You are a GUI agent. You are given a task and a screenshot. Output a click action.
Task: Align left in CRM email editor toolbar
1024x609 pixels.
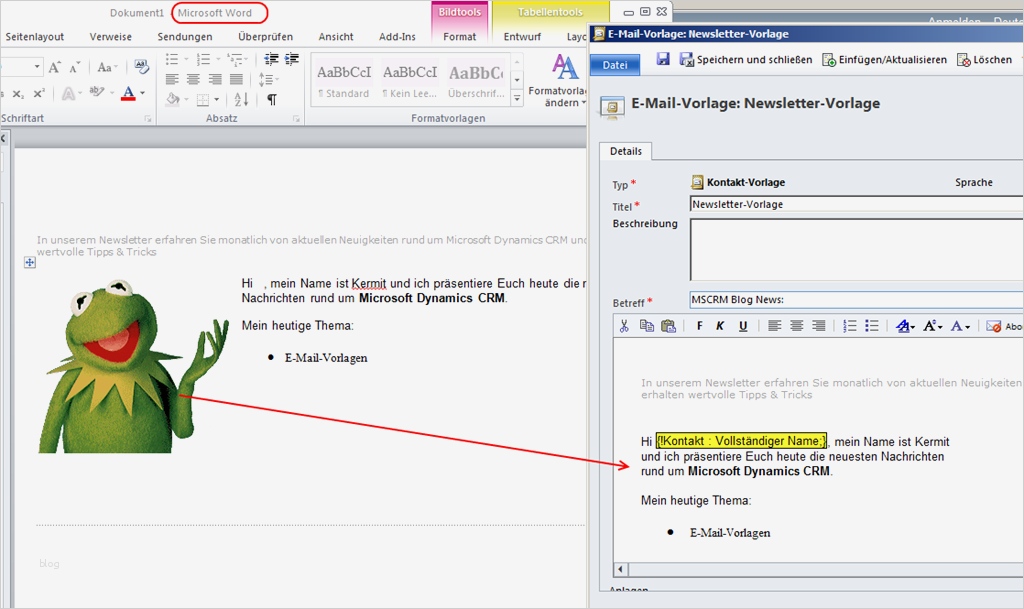click(775, 326)
